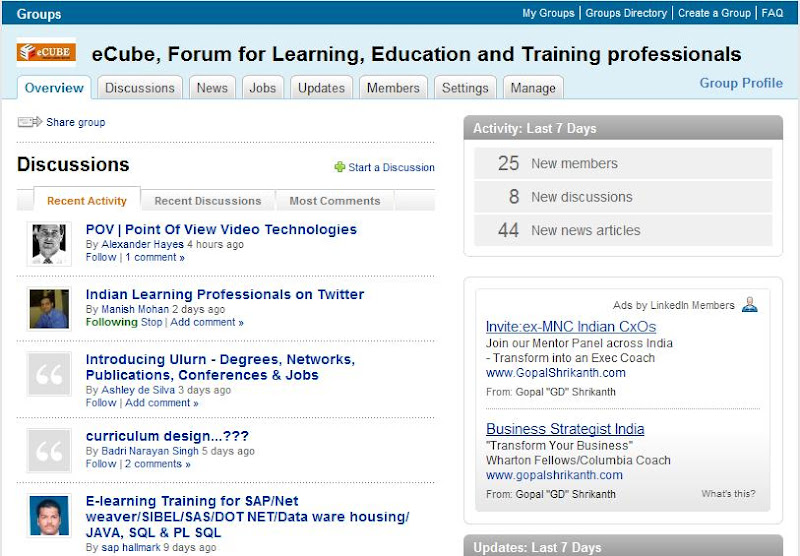Open Manish Mohan author link
This screenshot has width=800, height=556.
click(x=135, y=309)
